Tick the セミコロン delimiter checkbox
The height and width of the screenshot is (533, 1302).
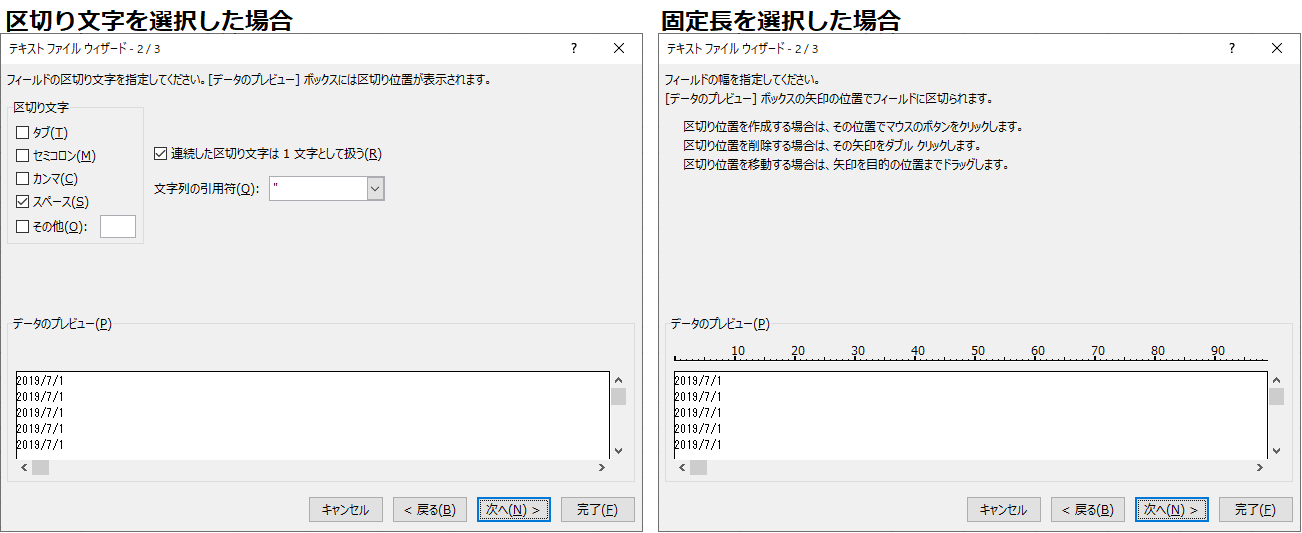pos(23,156)
